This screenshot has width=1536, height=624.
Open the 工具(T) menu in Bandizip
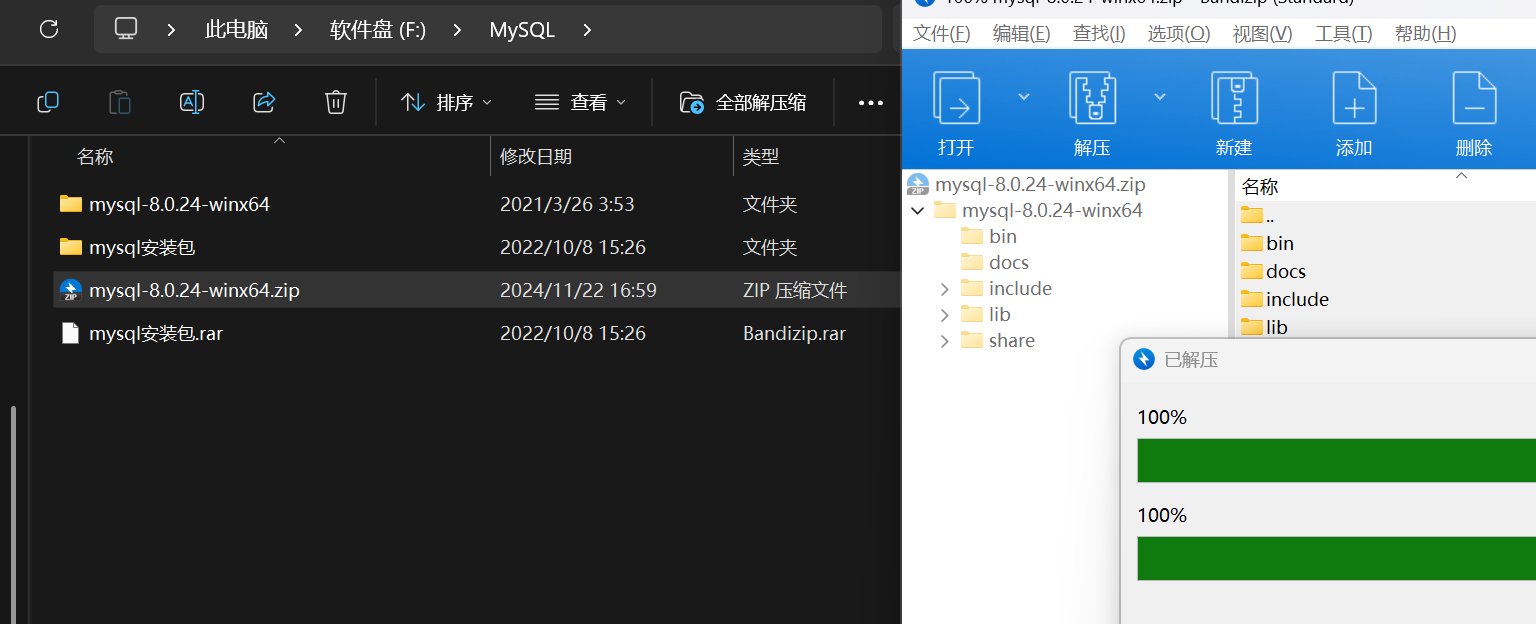pos(1343,34)
